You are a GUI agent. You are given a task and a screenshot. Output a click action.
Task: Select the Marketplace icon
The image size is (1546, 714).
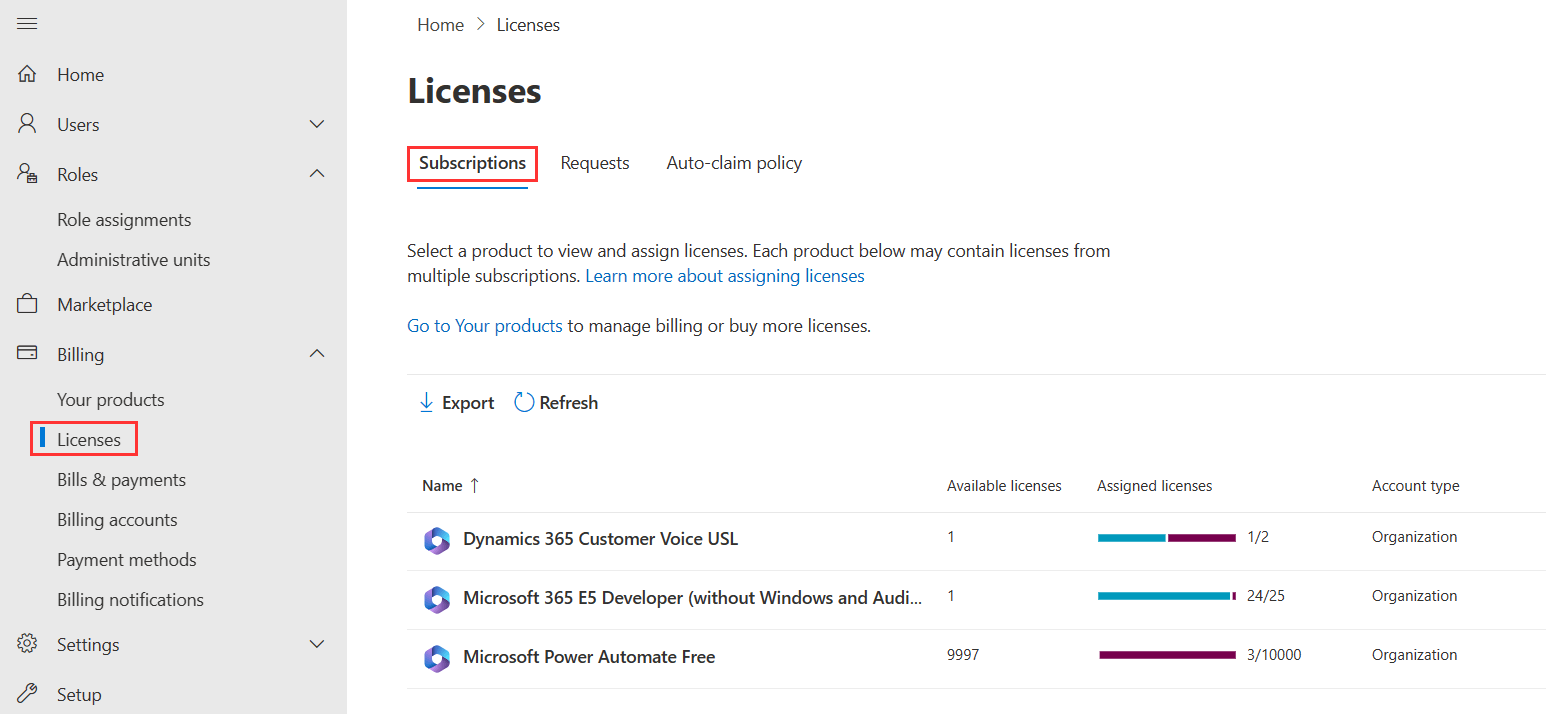[27, 303]
